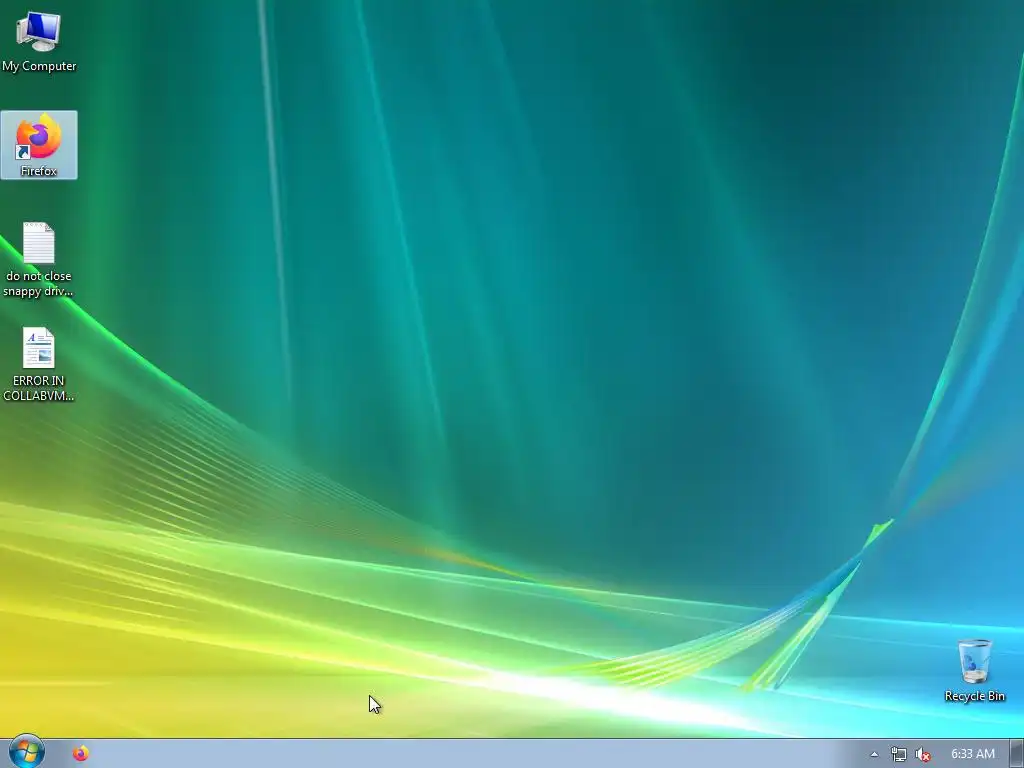
Task: Select the Firefox desktop shortcut
Action: [x=39, y=145]
